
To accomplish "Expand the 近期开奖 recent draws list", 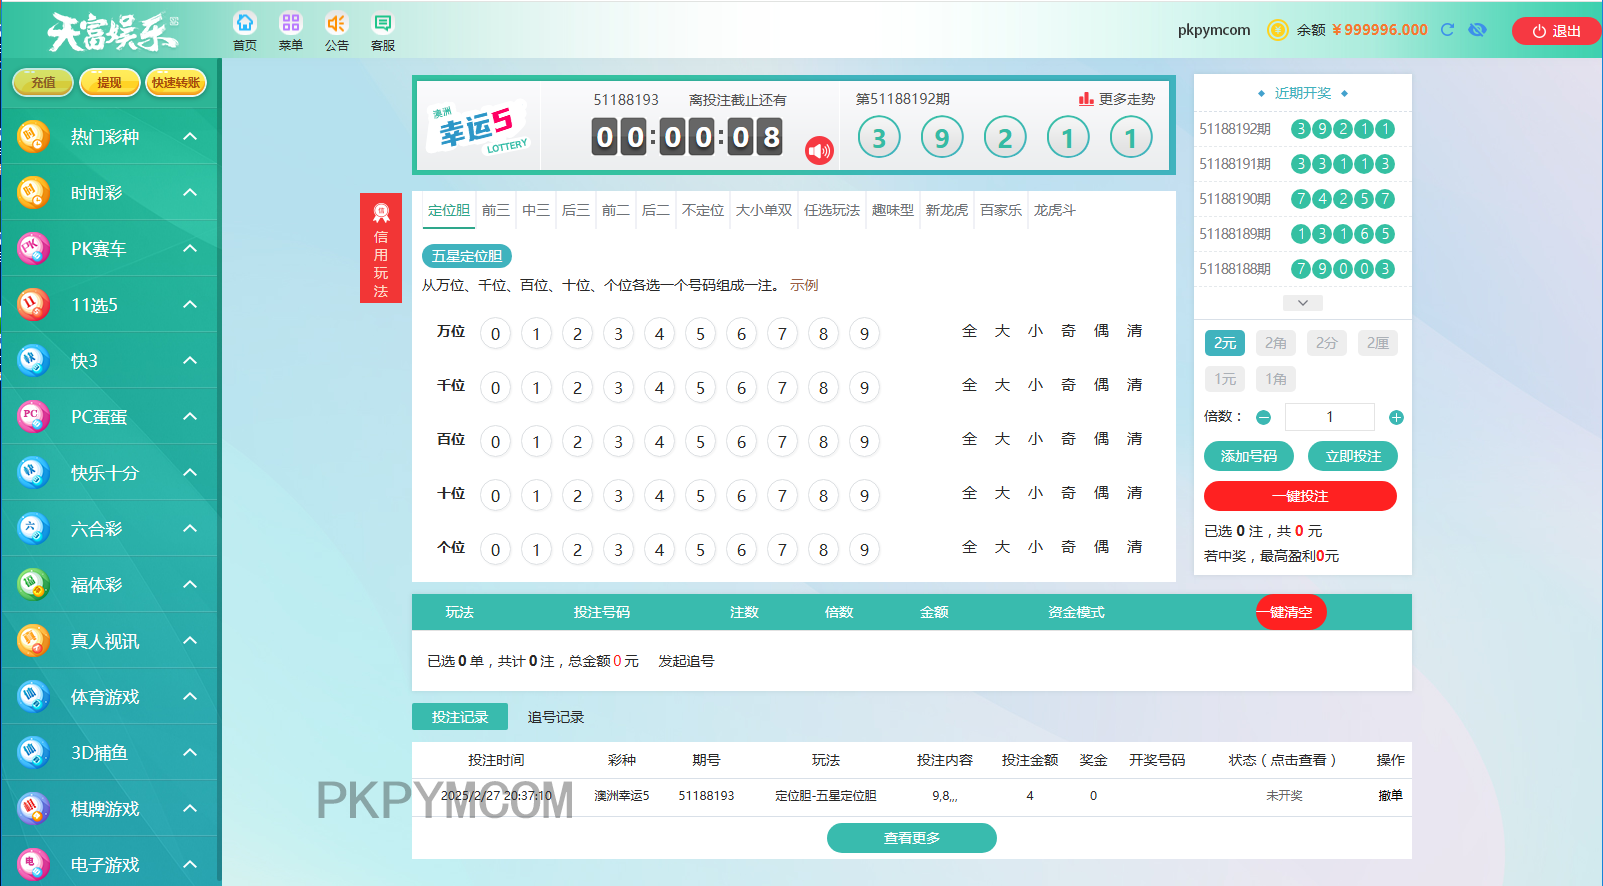I will coord(1303,303).
